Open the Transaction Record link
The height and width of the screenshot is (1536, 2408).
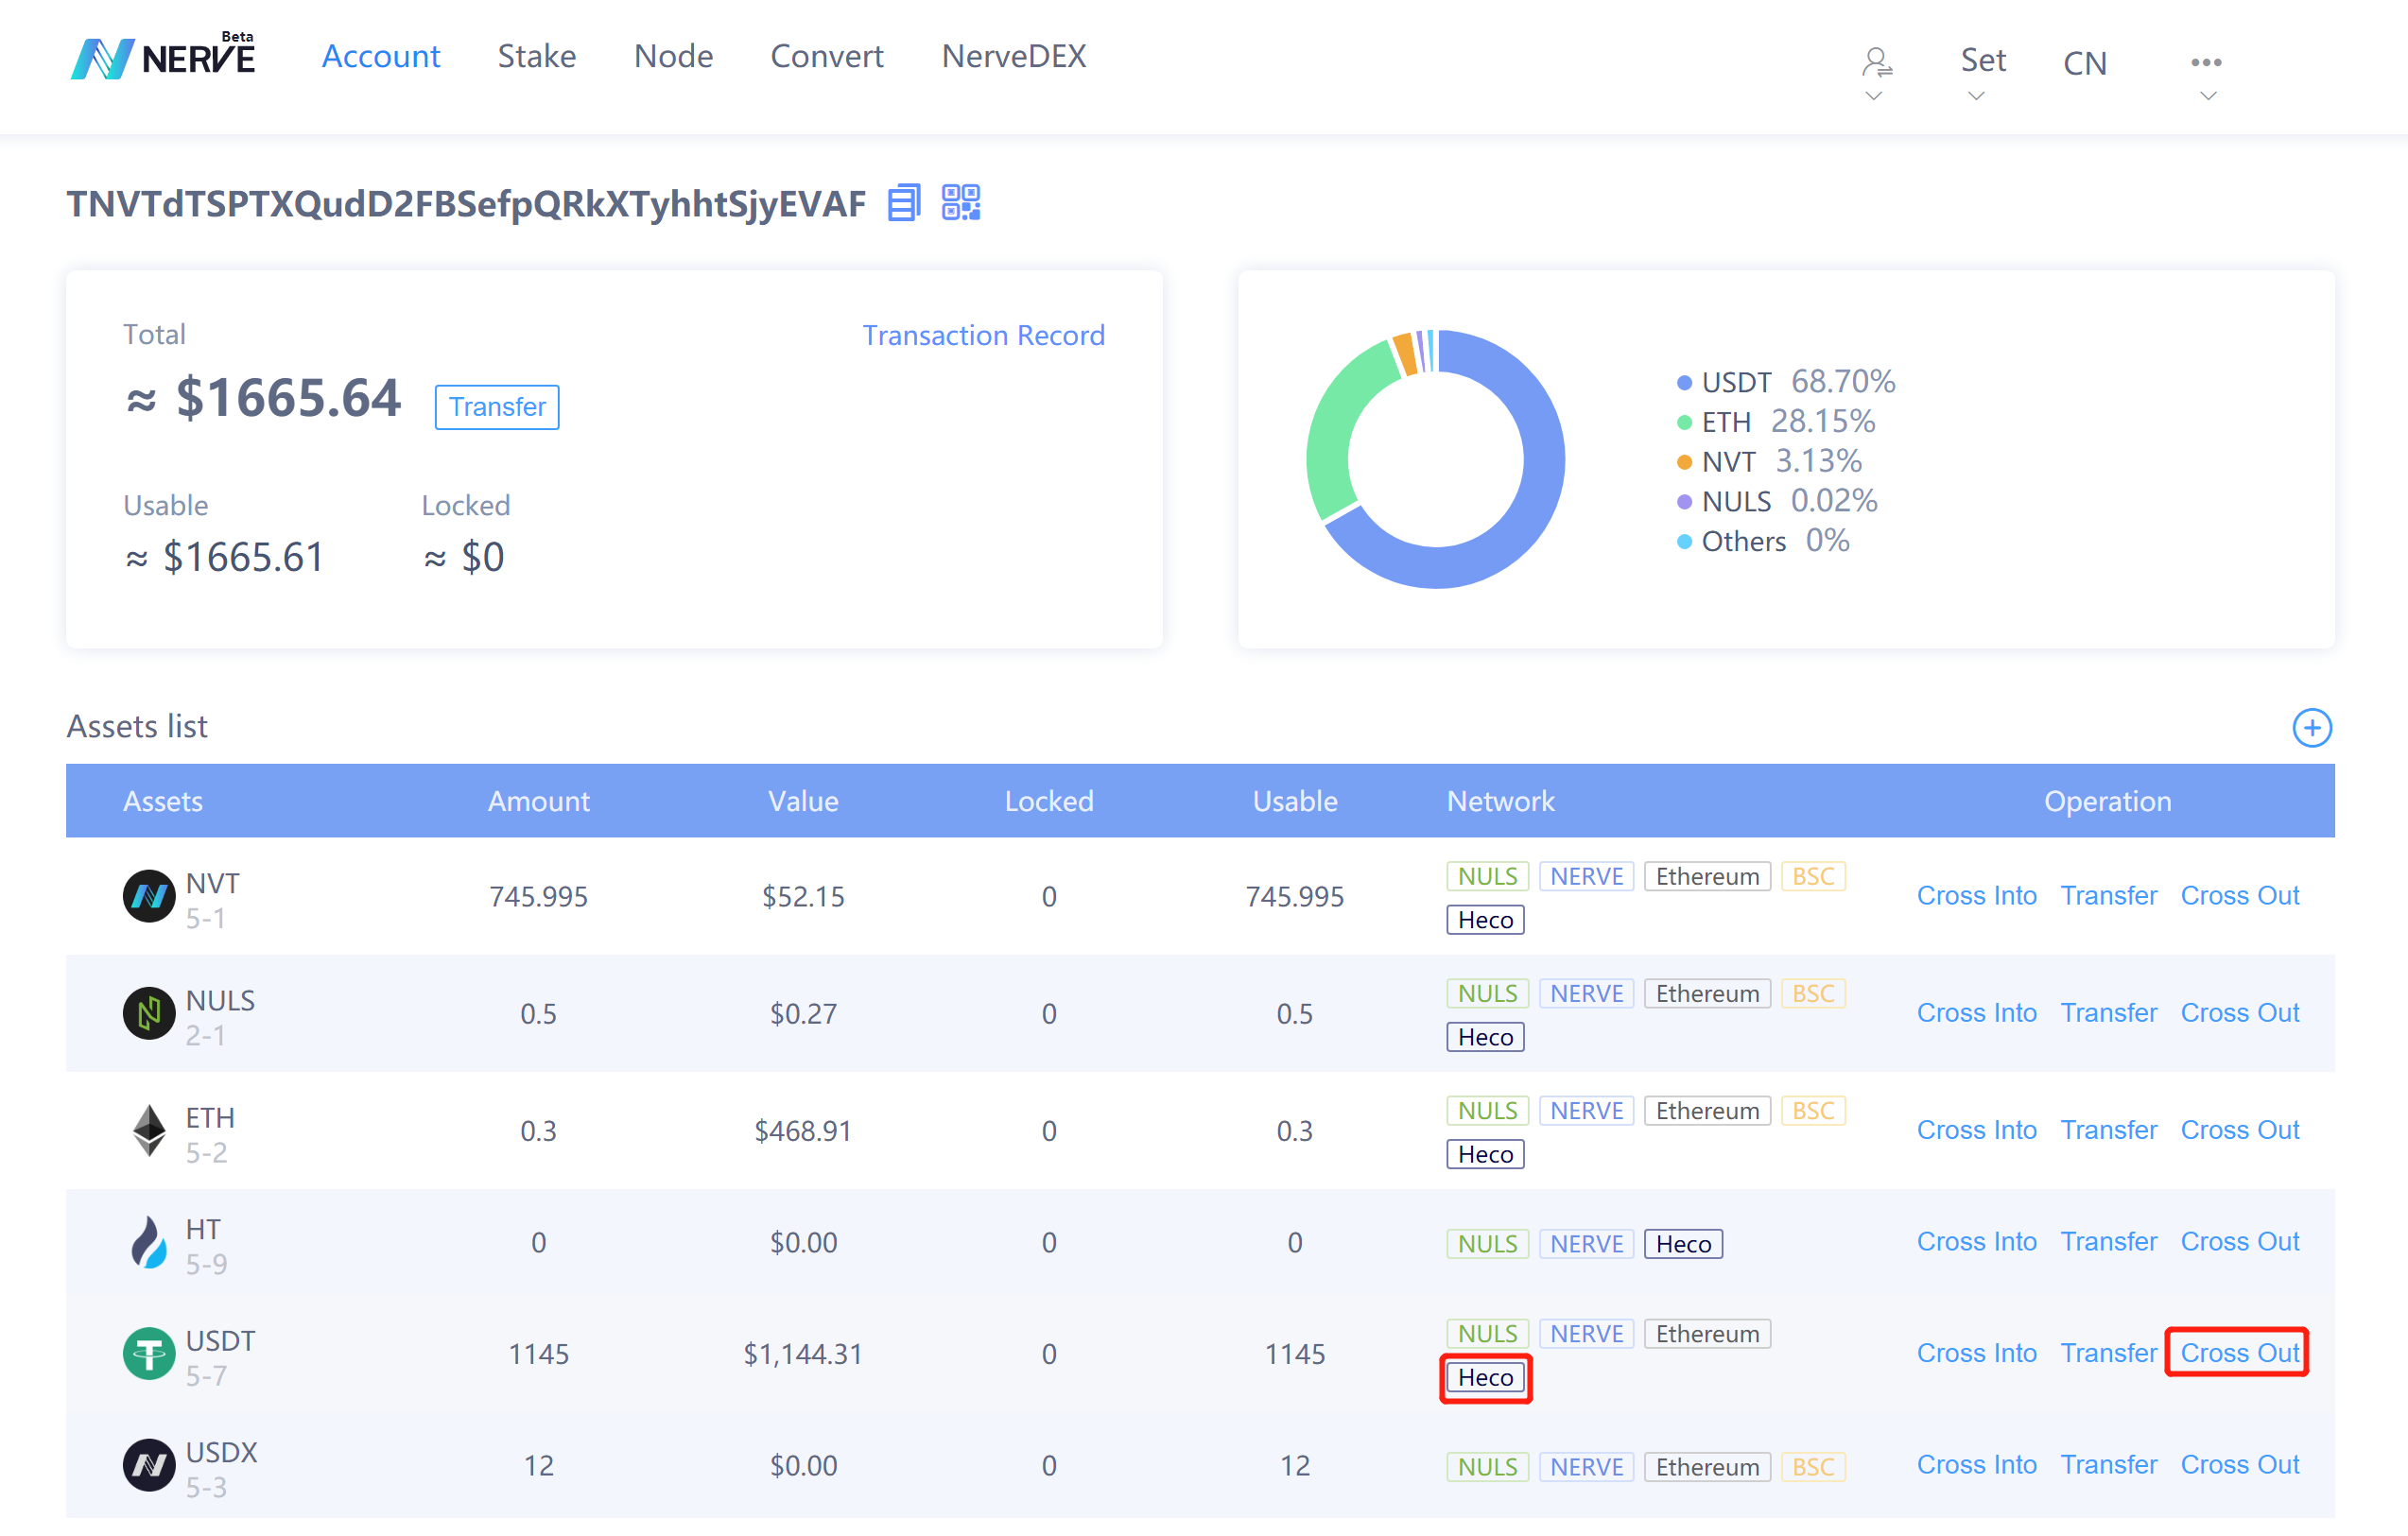click(983, 335)
